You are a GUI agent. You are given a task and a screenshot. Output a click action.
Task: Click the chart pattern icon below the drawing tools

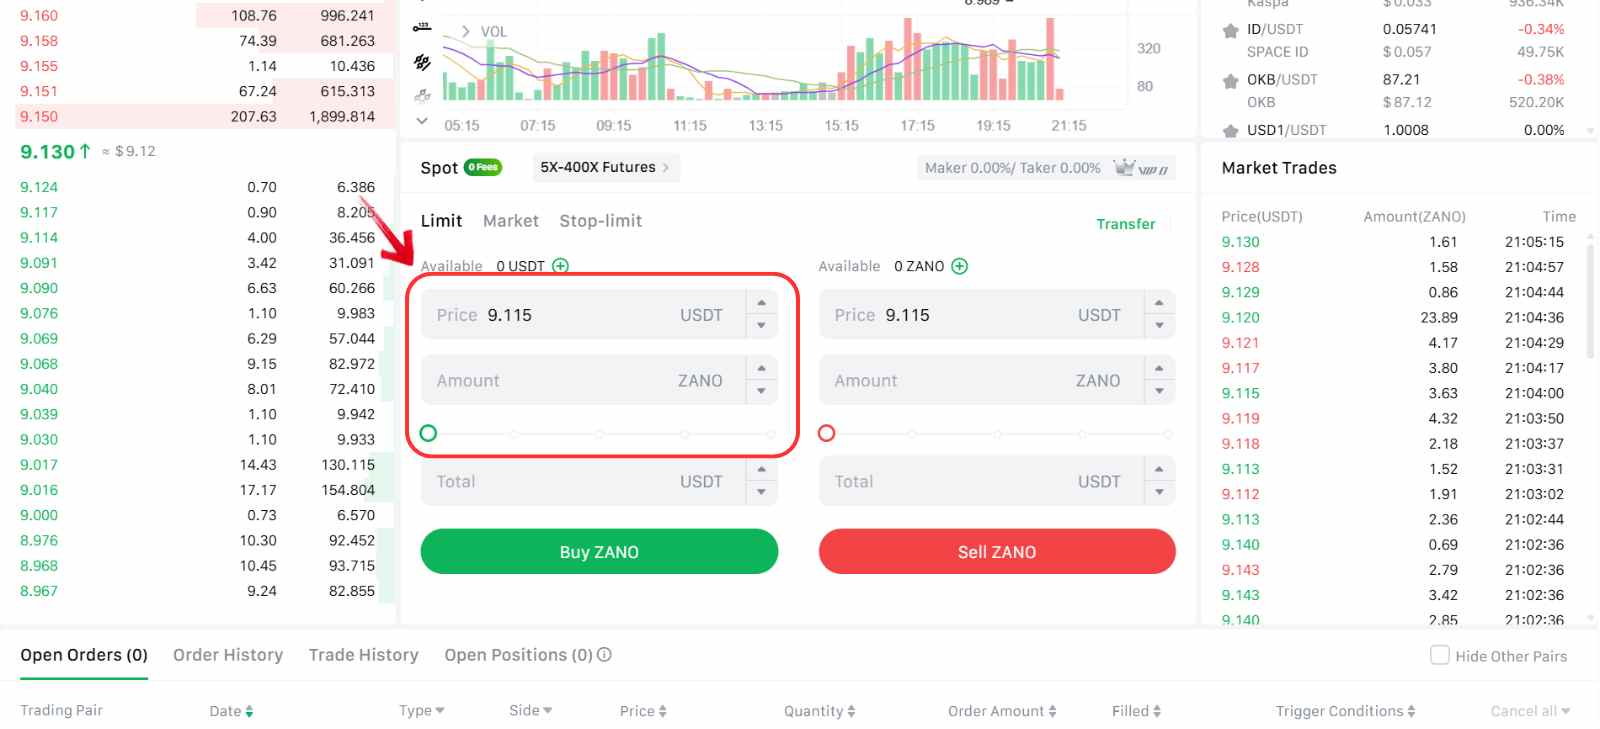(x=423, y=95)
